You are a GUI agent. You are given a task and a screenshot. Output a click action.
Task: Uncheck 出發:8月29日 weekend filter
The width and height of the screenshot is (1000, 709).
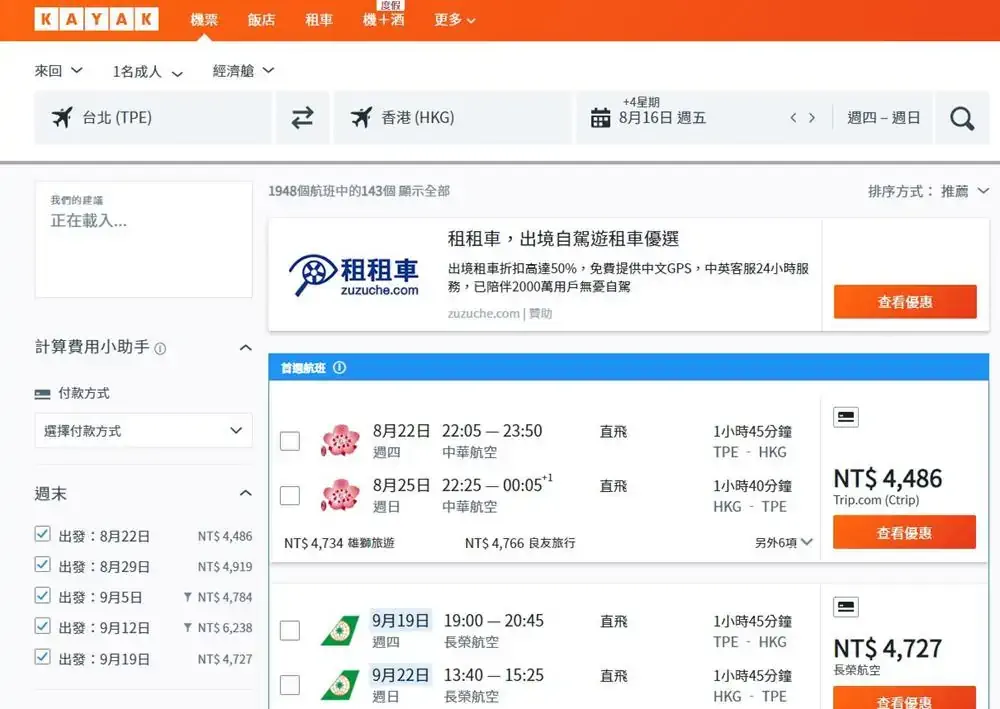42,565
